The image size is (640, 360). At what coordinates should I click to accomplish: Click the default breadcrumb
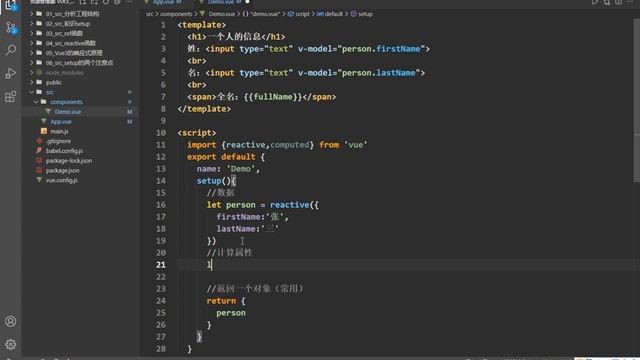(333, 14)
